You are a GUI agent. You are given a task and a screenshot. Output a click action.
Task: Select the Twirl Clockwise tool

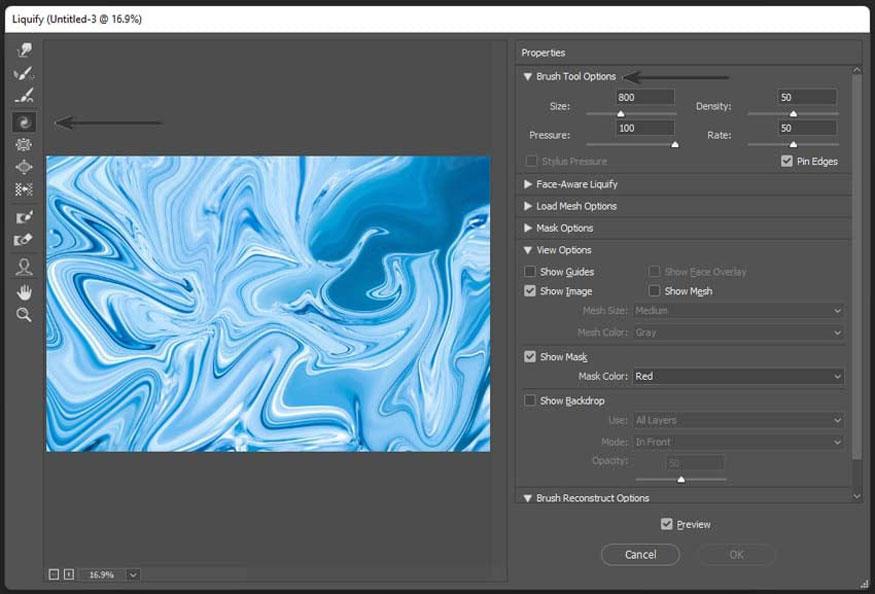tap(24, 122)
